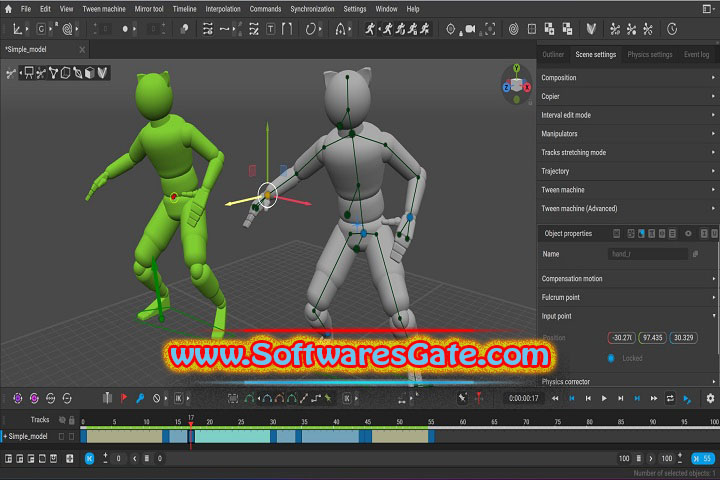720x480 pixels.
Task: Click the home icon in menu bar
Action: pos(8,8)
